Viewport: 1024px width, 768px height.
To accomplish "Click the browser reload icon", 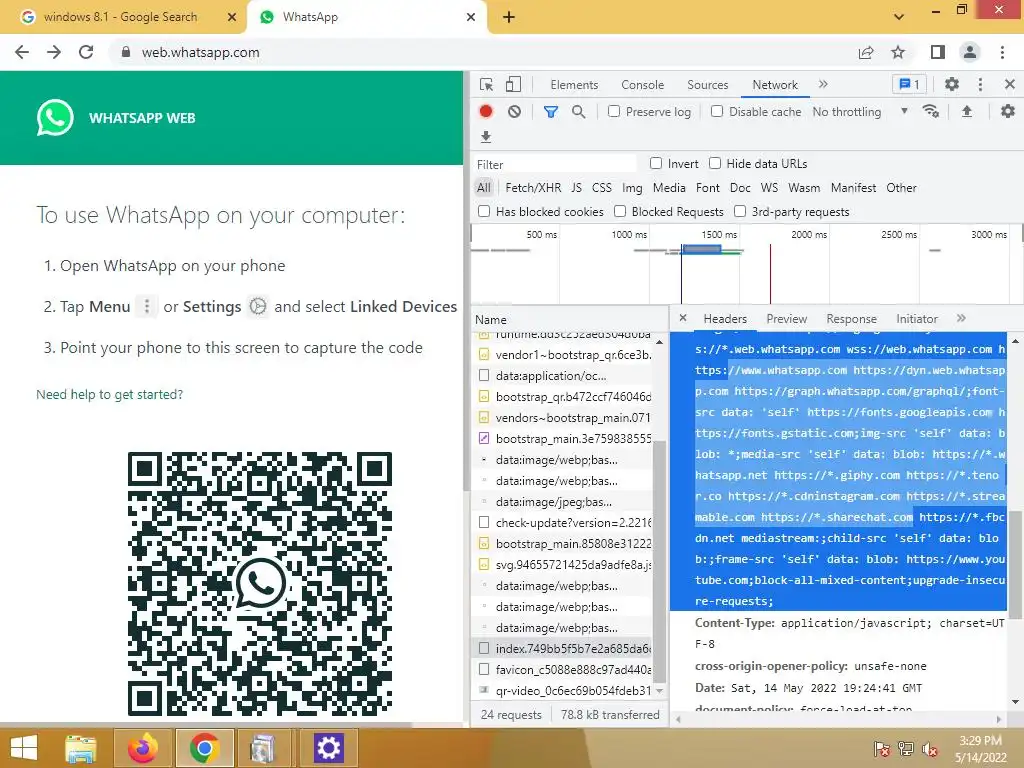I will coord(86,52).
